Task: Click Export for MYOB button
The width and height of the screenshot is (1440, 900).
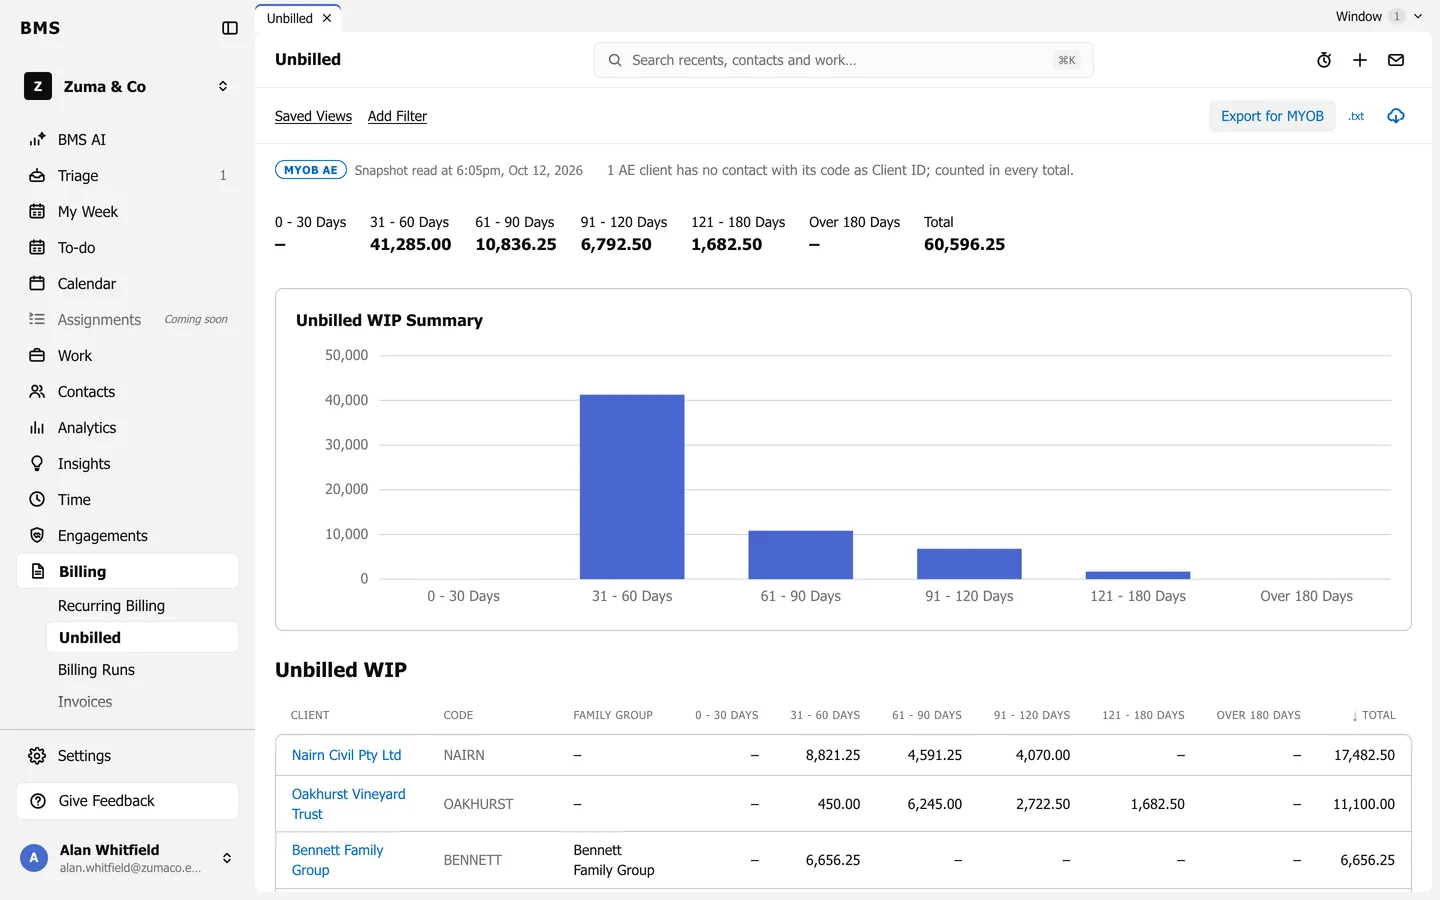Action: coord(1272,116)
